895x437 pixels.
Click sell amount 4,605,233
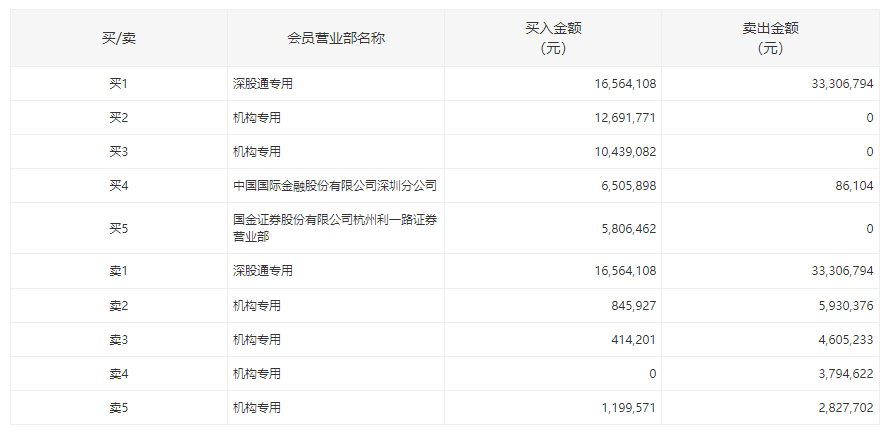845,340
